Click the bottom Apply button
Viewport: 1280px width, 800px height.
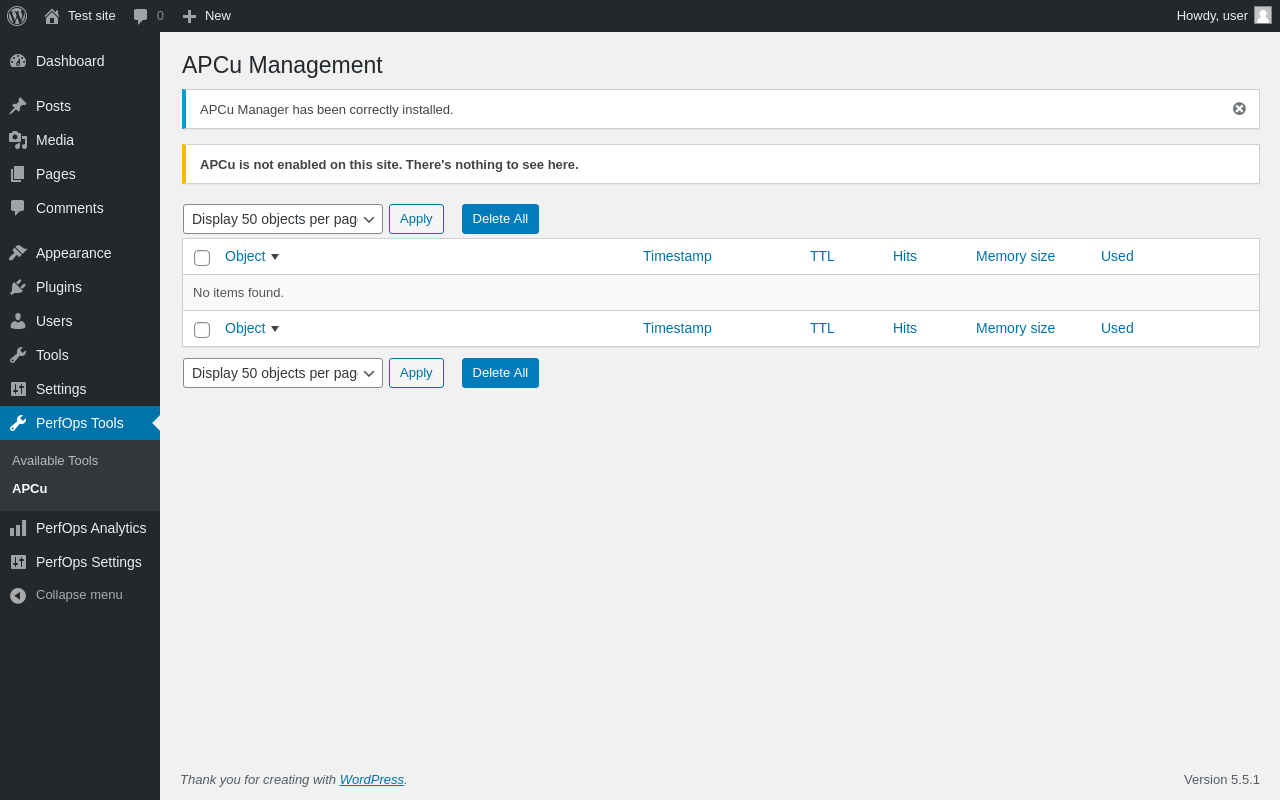416,373
